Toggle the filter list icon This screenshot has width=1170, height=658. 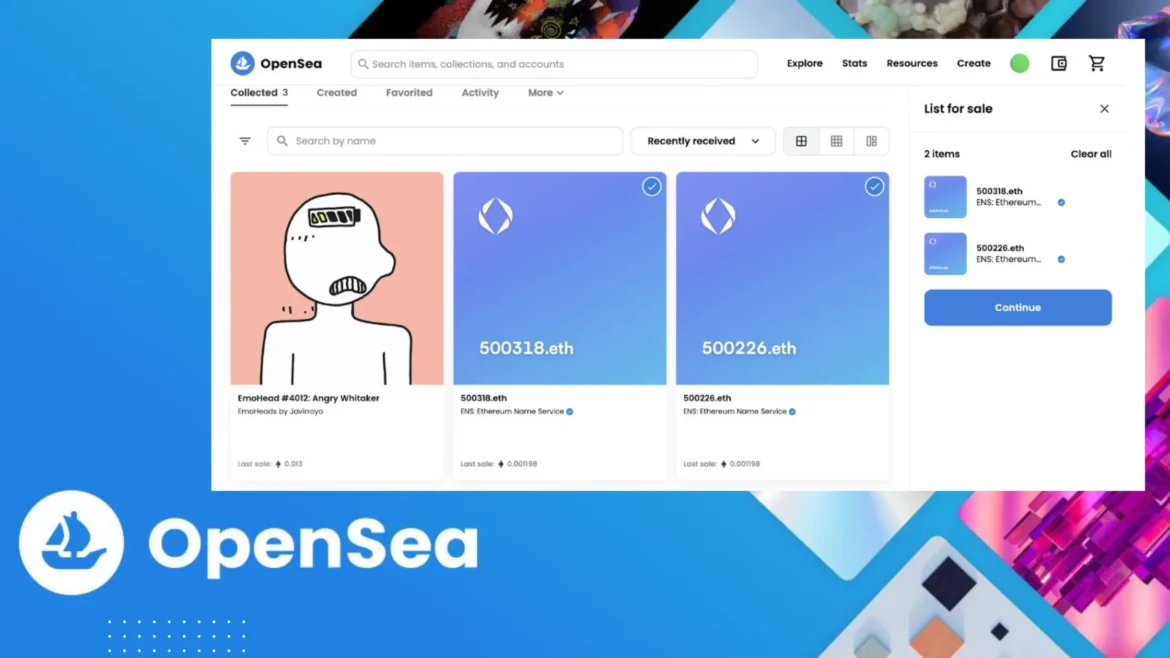pyautogui.click(x=245, y=141)
